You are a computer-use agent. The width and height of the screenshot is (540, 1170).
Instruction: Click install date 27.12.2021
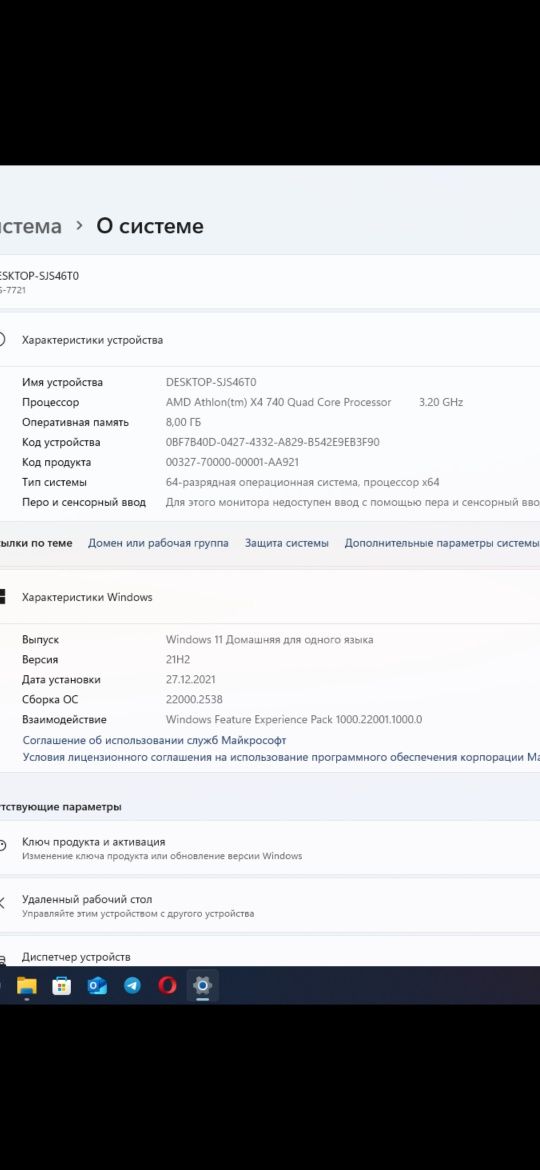pos(190,680)
